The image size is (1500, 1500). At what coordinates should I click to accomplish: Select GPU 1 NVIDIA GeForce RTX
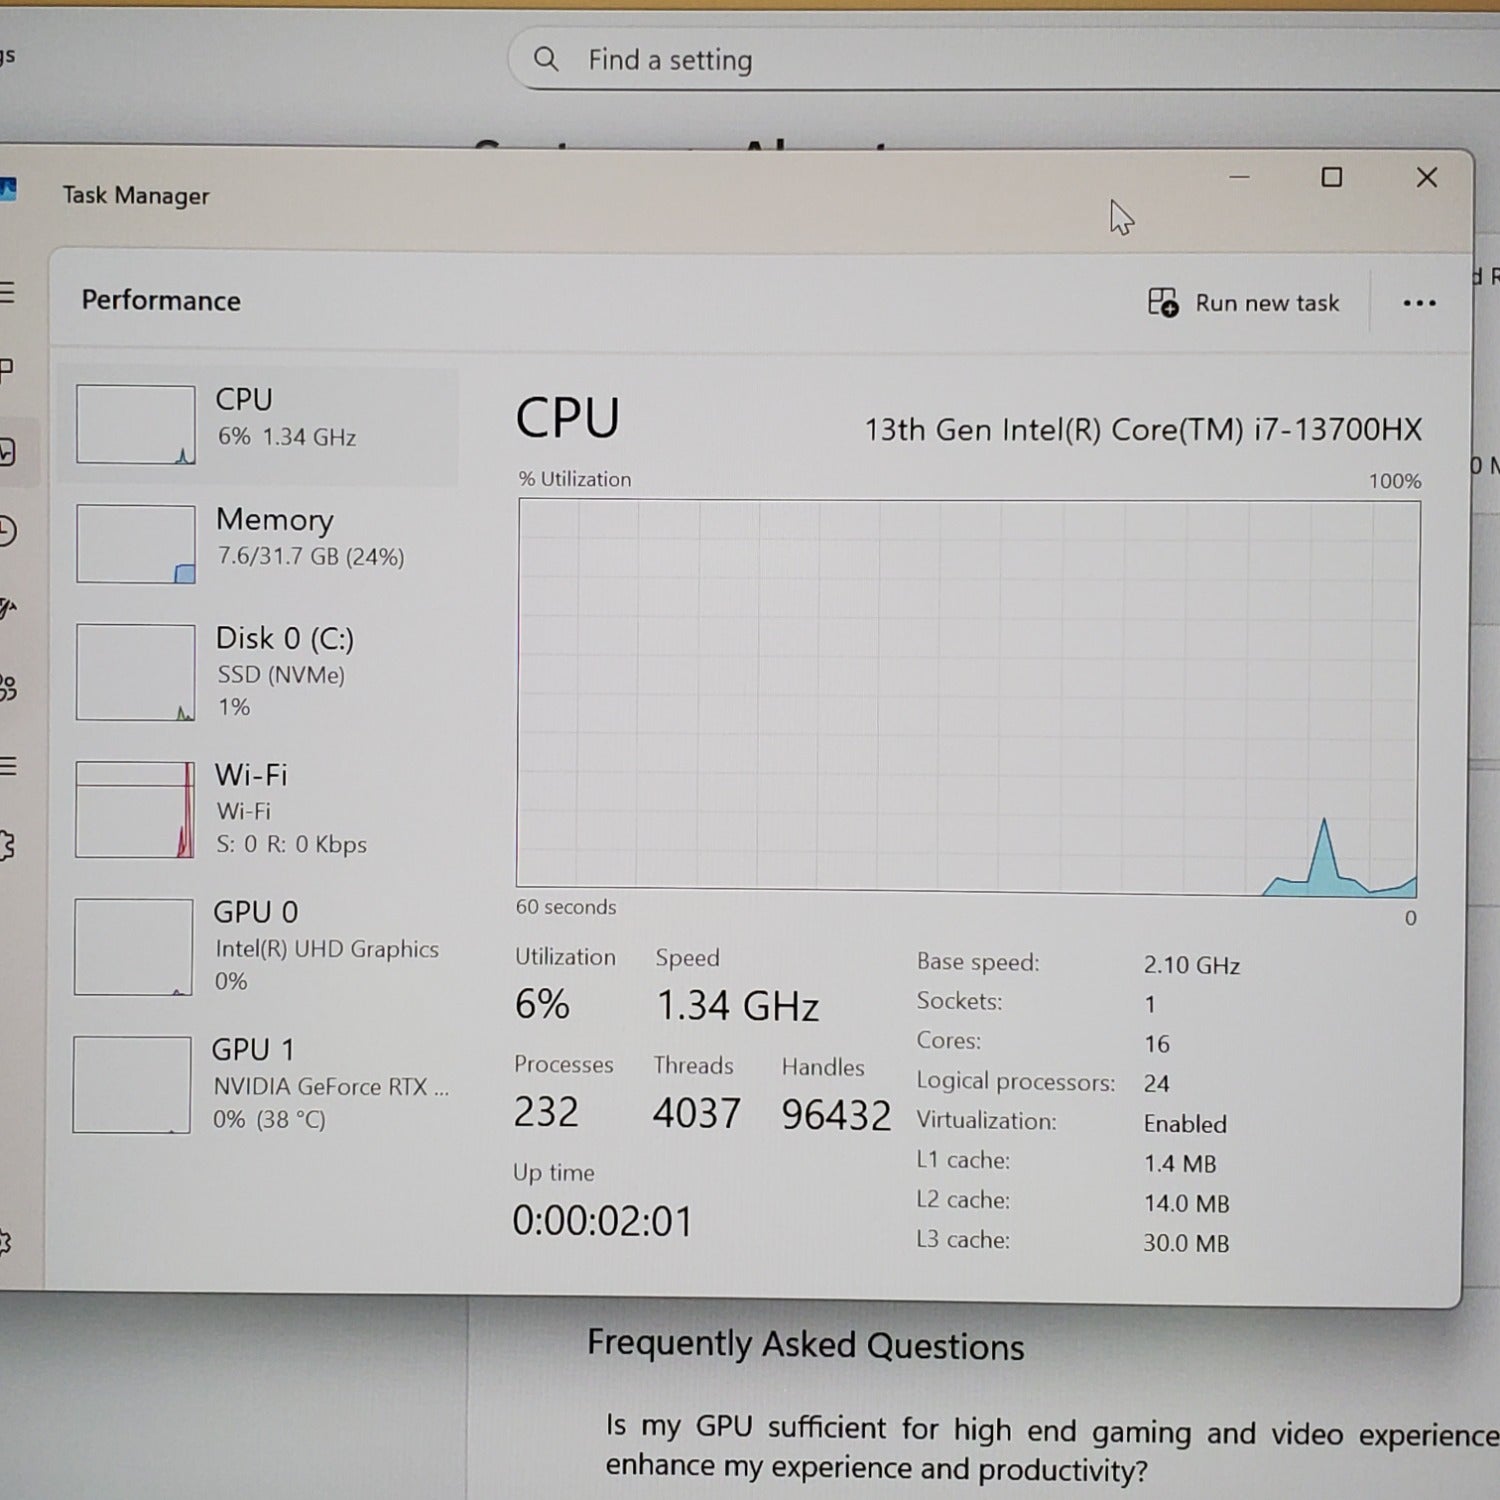[258, 1083]
